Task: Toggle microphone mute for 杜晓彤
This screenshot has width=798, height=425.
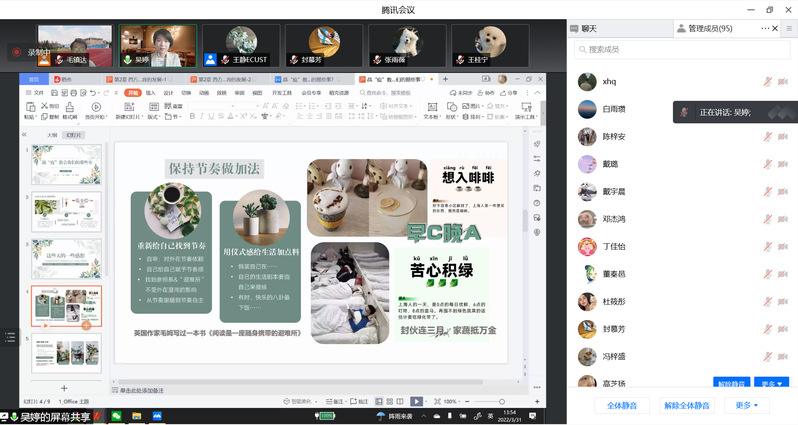Action: click(x=768, y=301)
